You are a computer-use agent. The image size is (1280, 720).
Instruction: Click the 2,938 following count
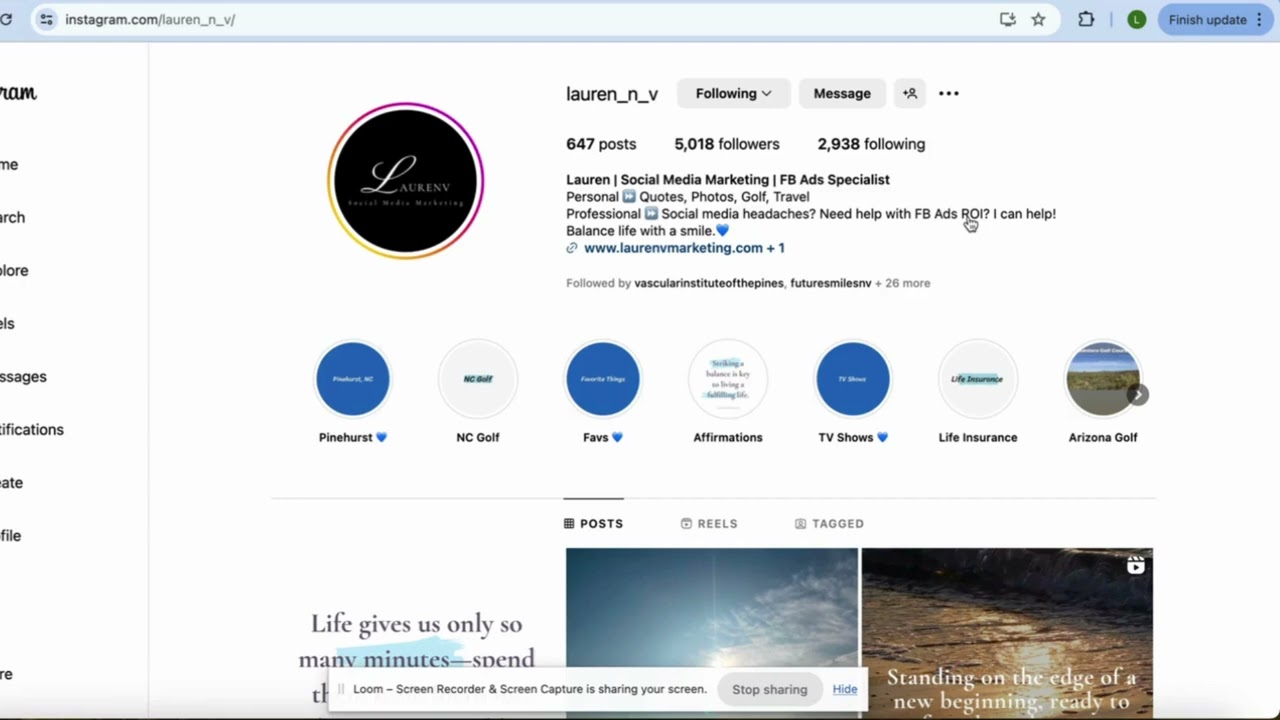(x=871, y=144)
